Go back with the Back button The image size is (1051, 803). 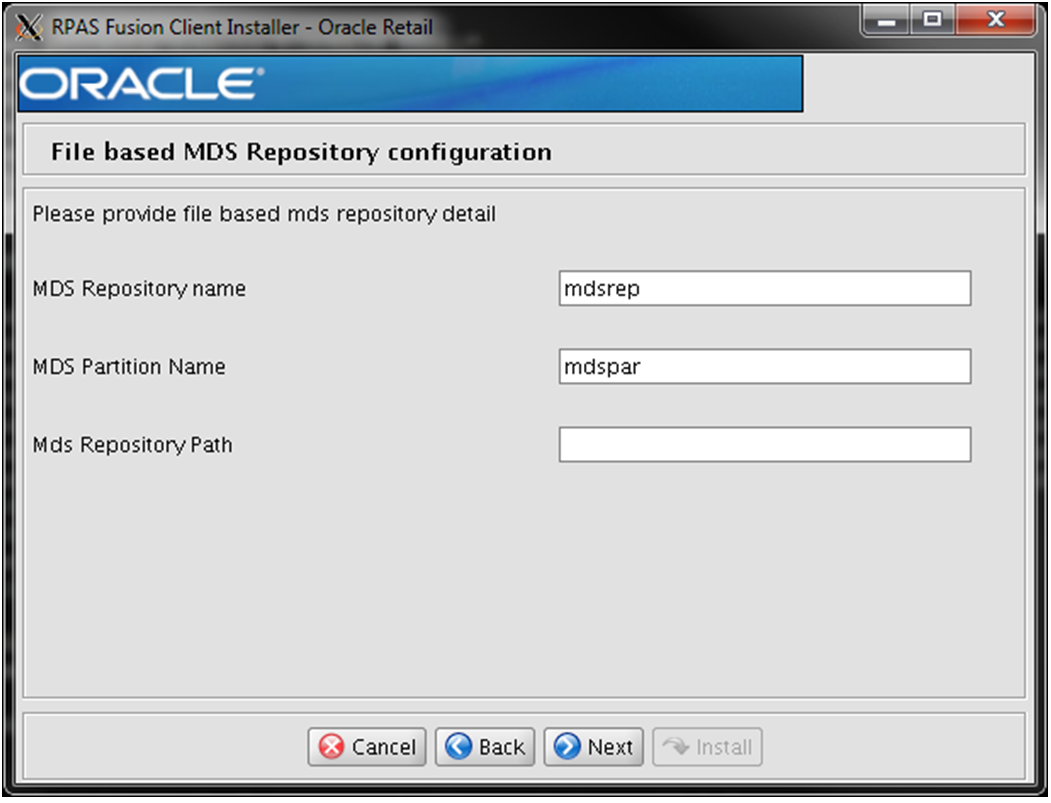485,747
